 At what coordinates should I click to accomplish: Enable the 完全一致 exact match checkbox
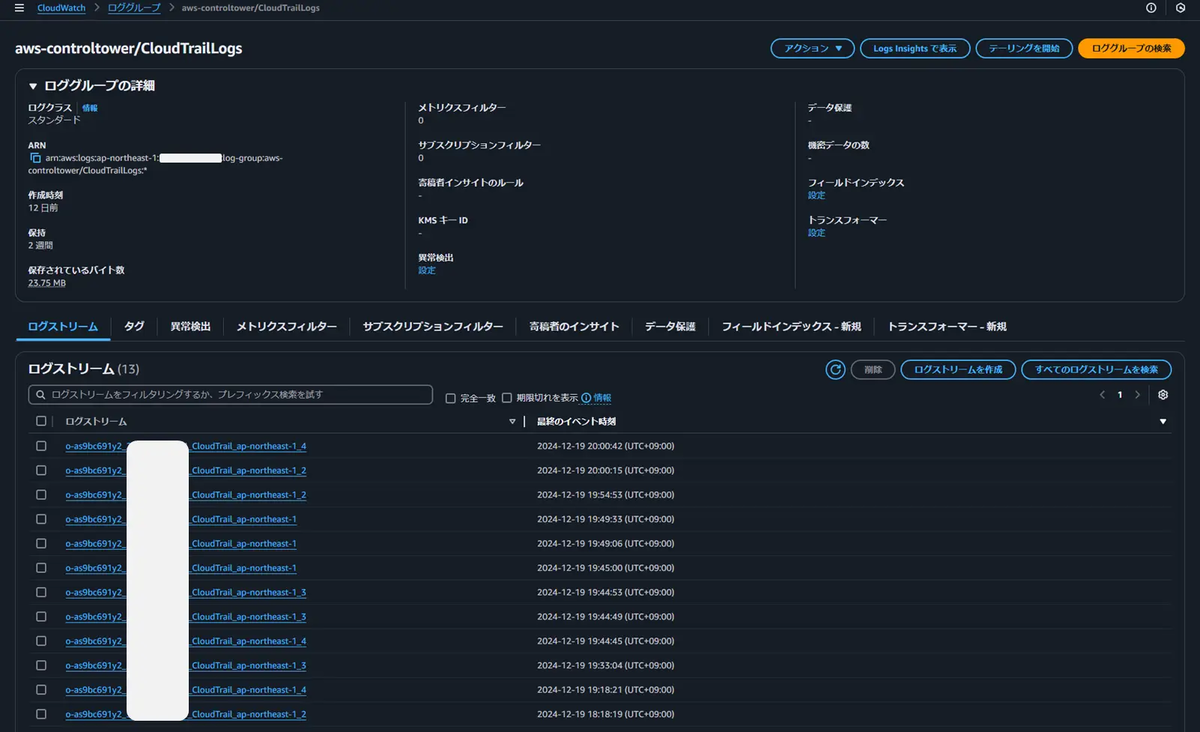(451, 398)
